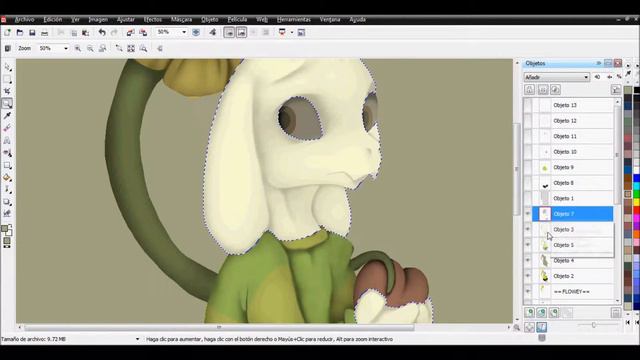The width and height of the screenshot is (640, 360).
Task: Click New Object button in Objetos panel
Action: [529, 313]
